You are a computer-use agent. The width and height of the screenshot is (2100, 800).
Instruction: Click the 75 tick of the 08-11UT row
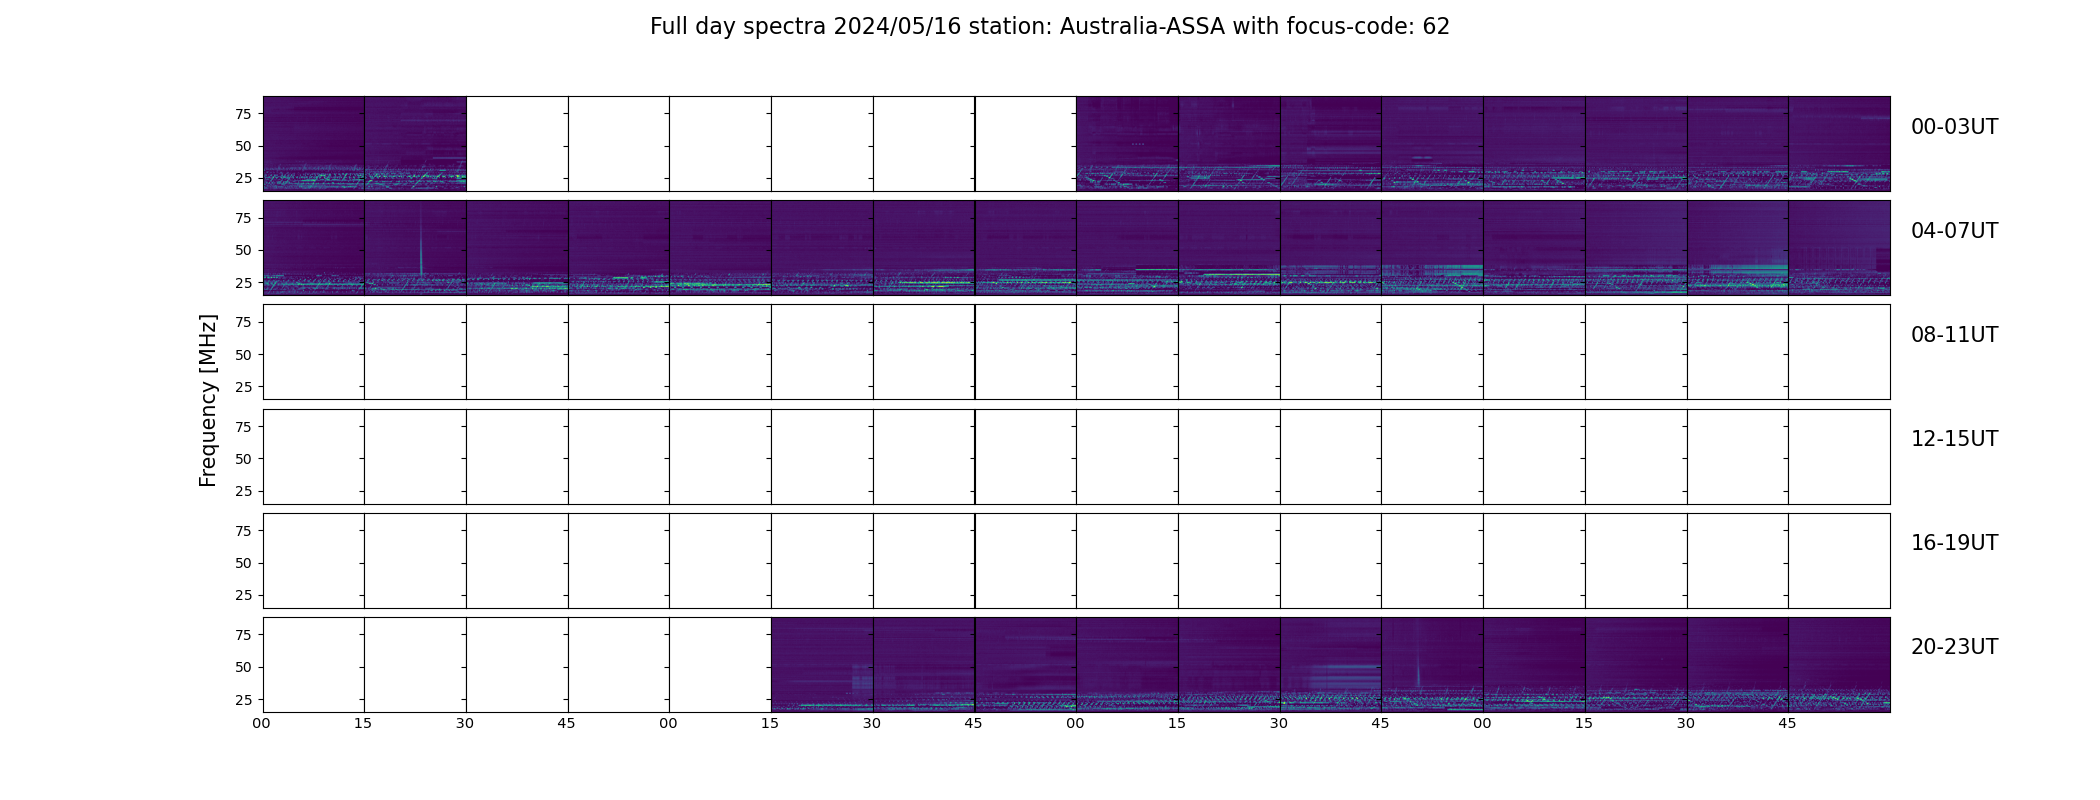click(x=243, y=322)
